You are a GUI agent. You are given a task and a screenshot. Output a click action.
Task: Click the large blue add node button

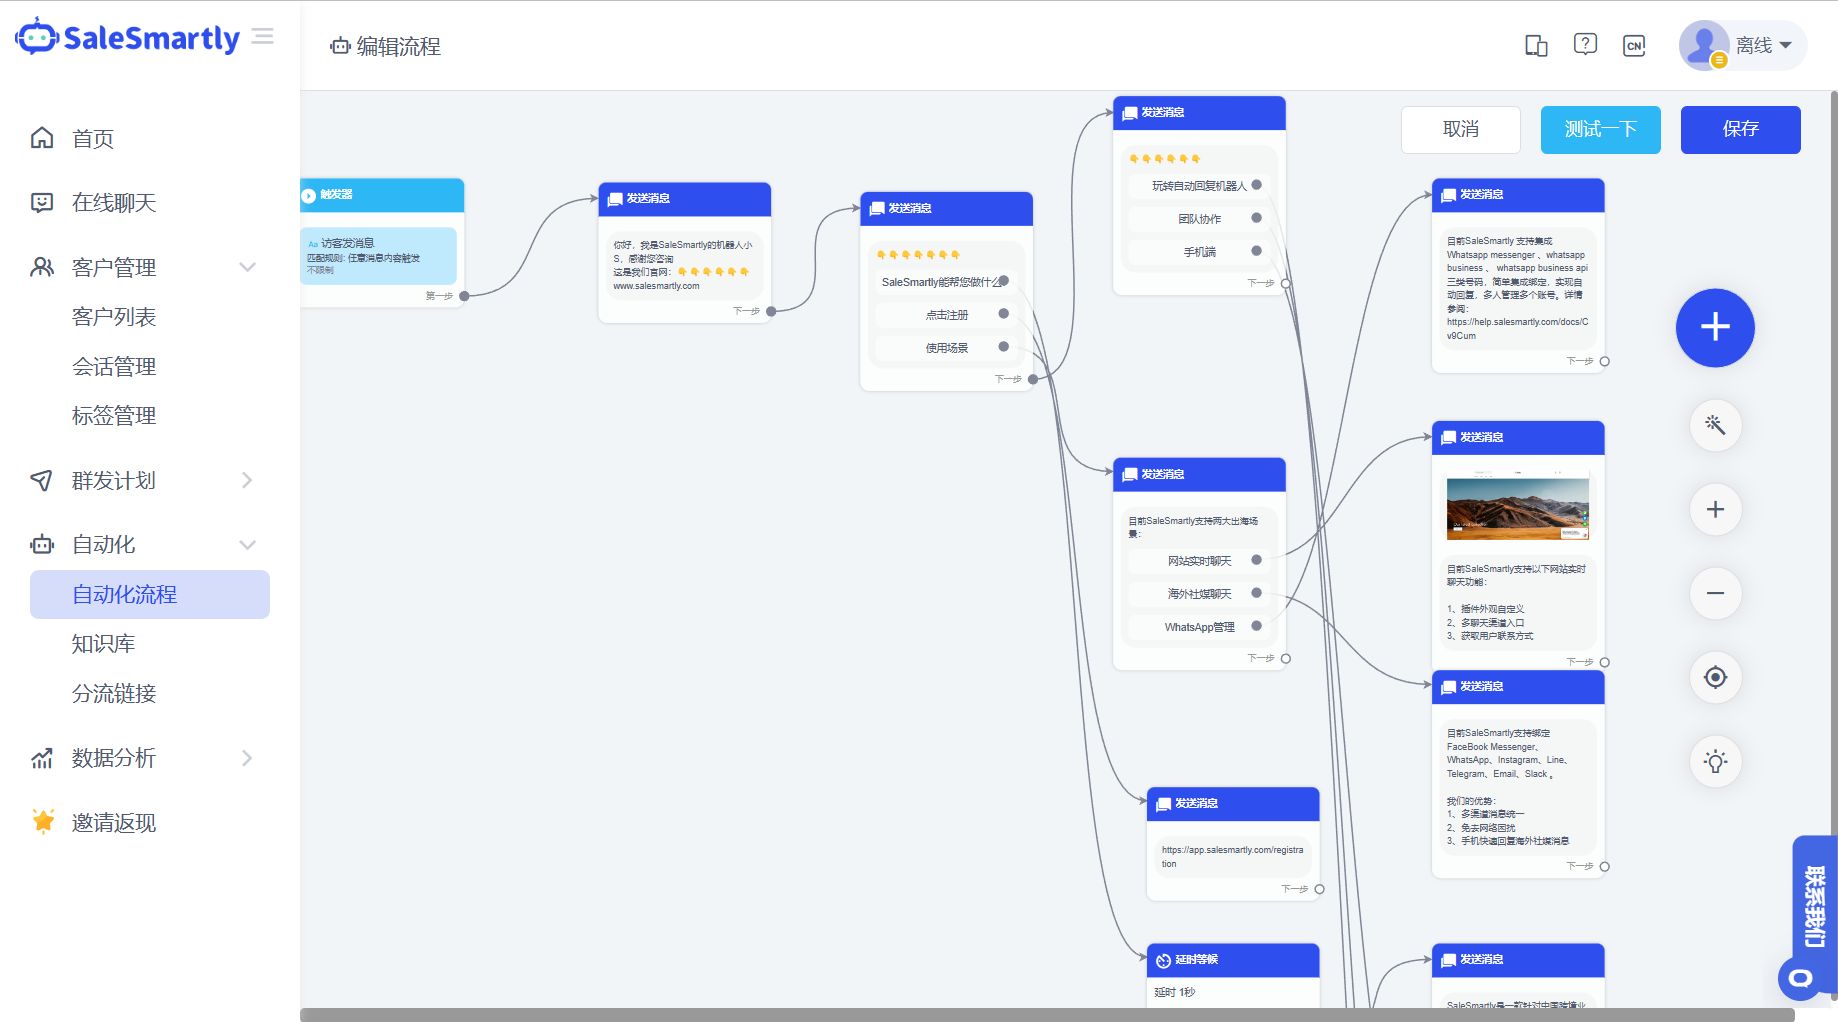tap(1715, 327)
